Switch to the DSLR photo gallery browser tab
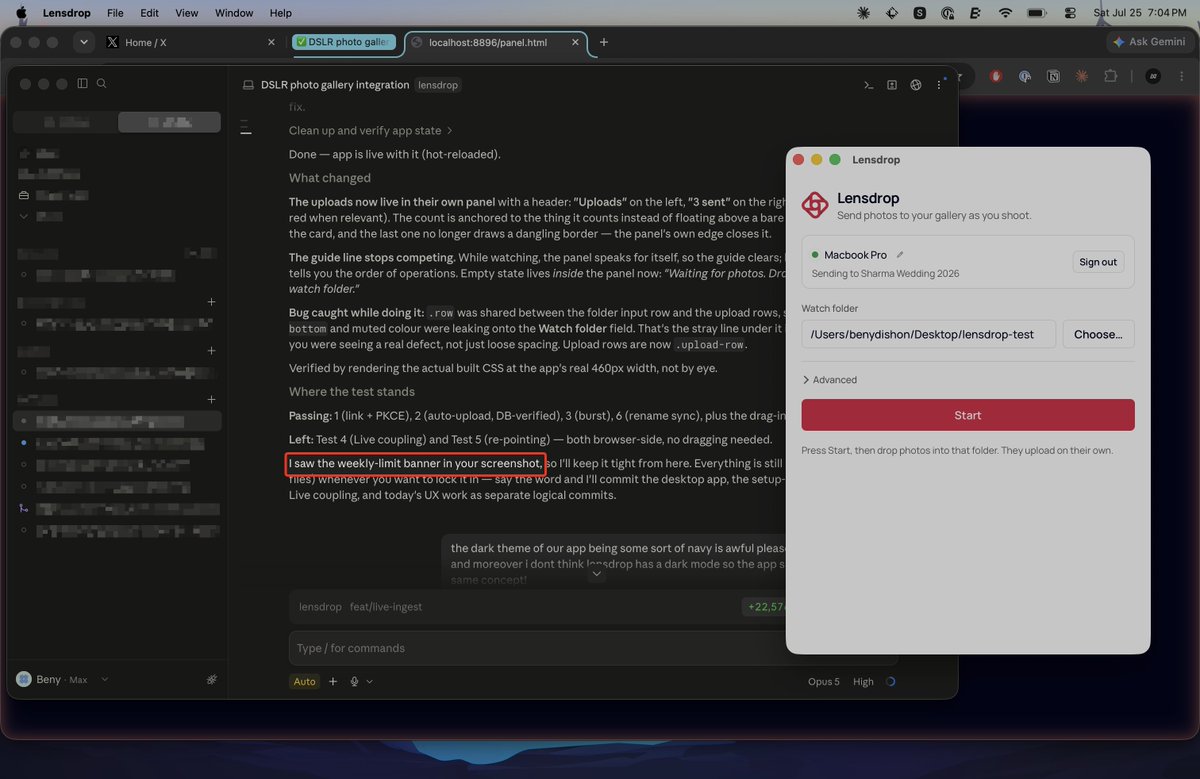This screenshot has height=779, width=1200. point(343,42)
